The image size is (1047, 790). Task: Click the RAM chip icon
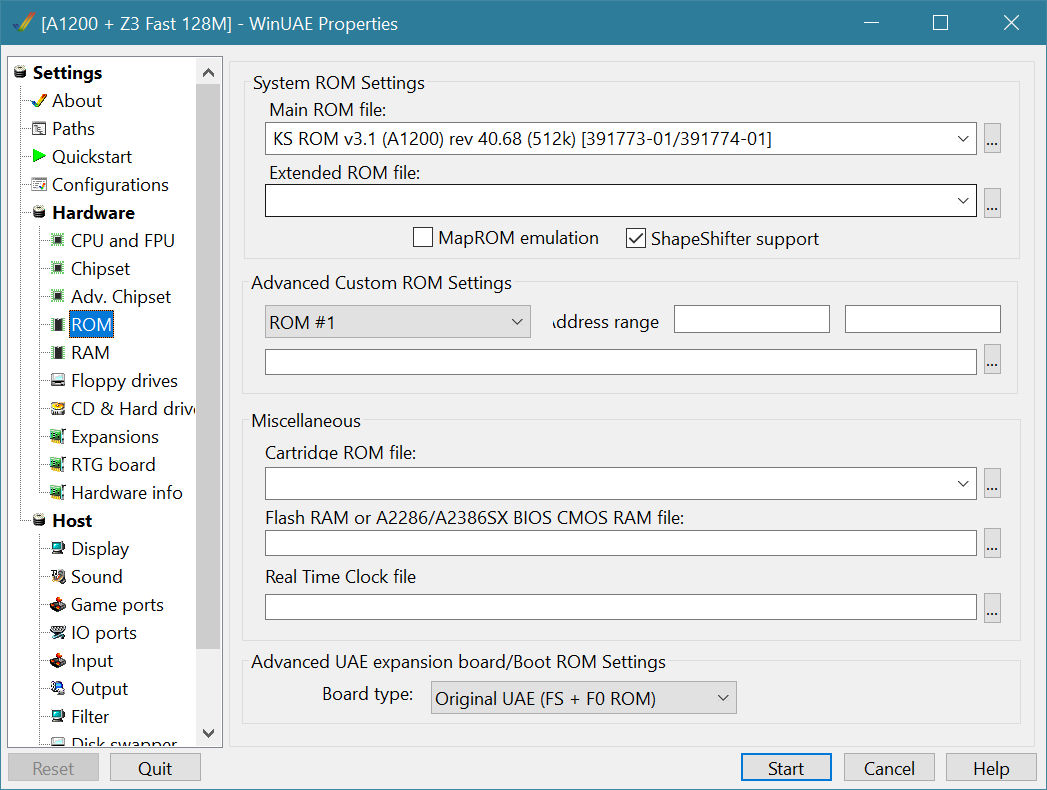(x=58, y=353)
